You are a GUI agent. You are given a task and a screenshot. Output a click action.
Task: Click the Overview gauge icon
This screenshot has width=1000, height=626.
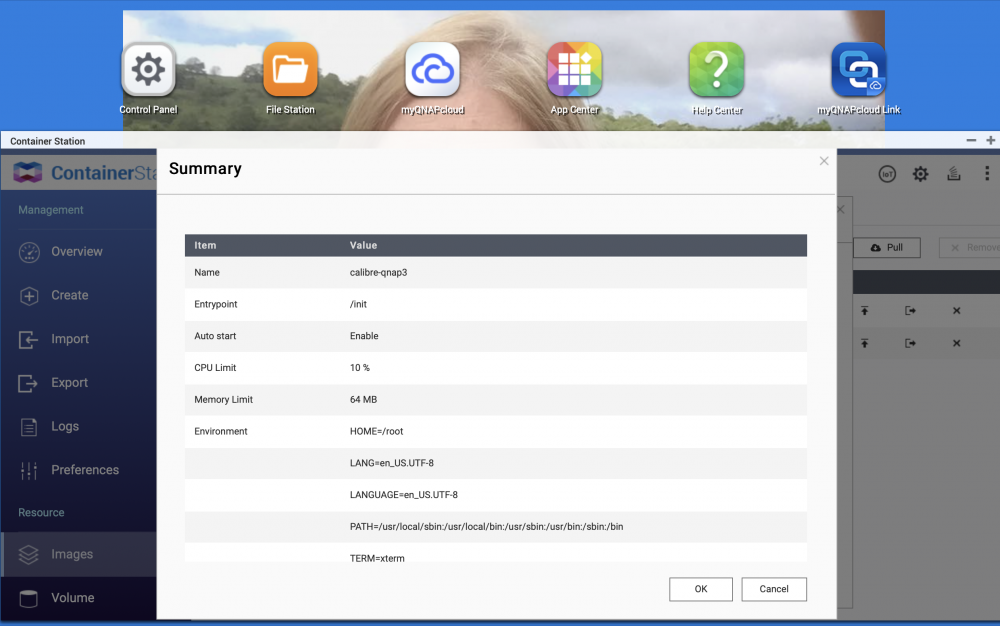click(29, 252)
